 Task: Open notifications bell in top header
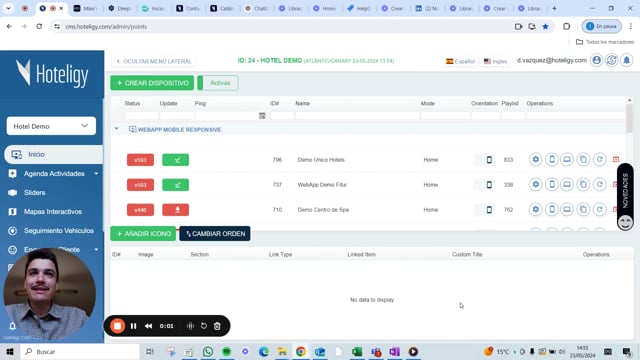(x=627, y=60)
